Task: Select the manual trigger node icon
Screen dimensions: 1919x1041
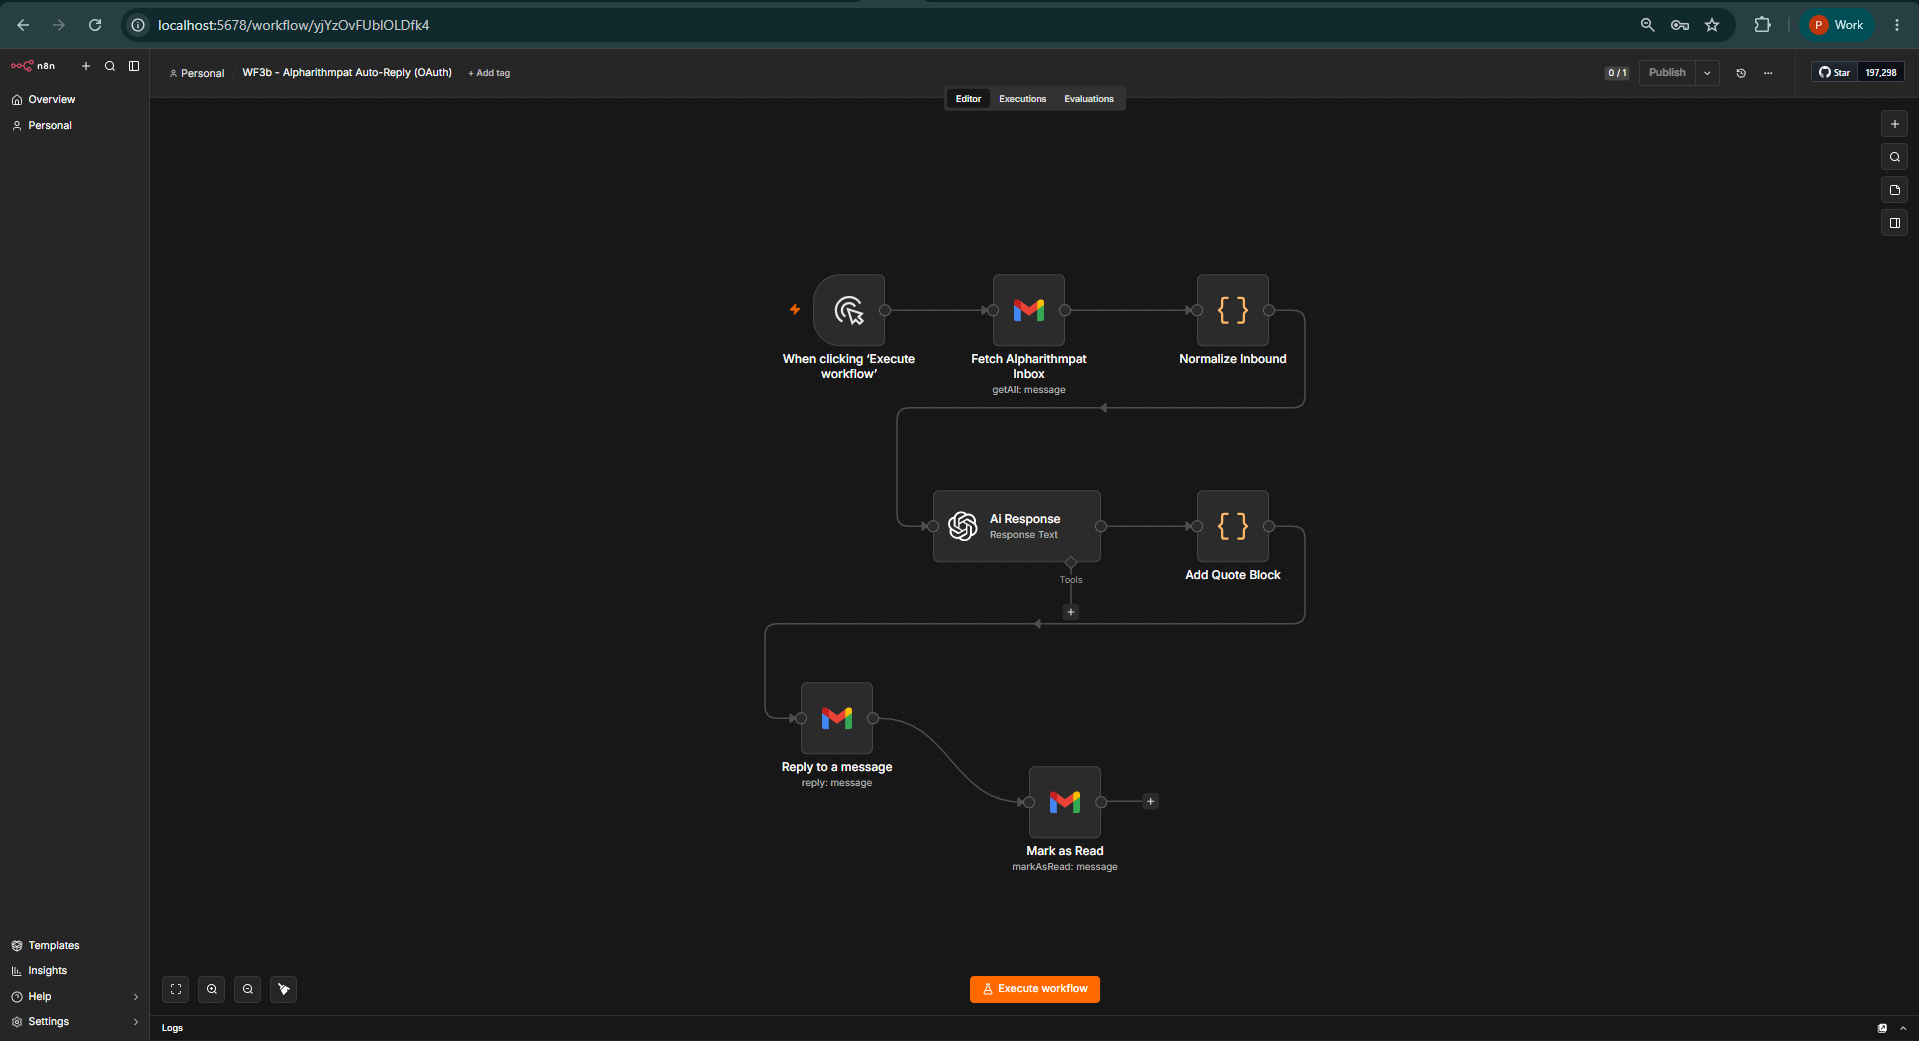Action: 849,311
